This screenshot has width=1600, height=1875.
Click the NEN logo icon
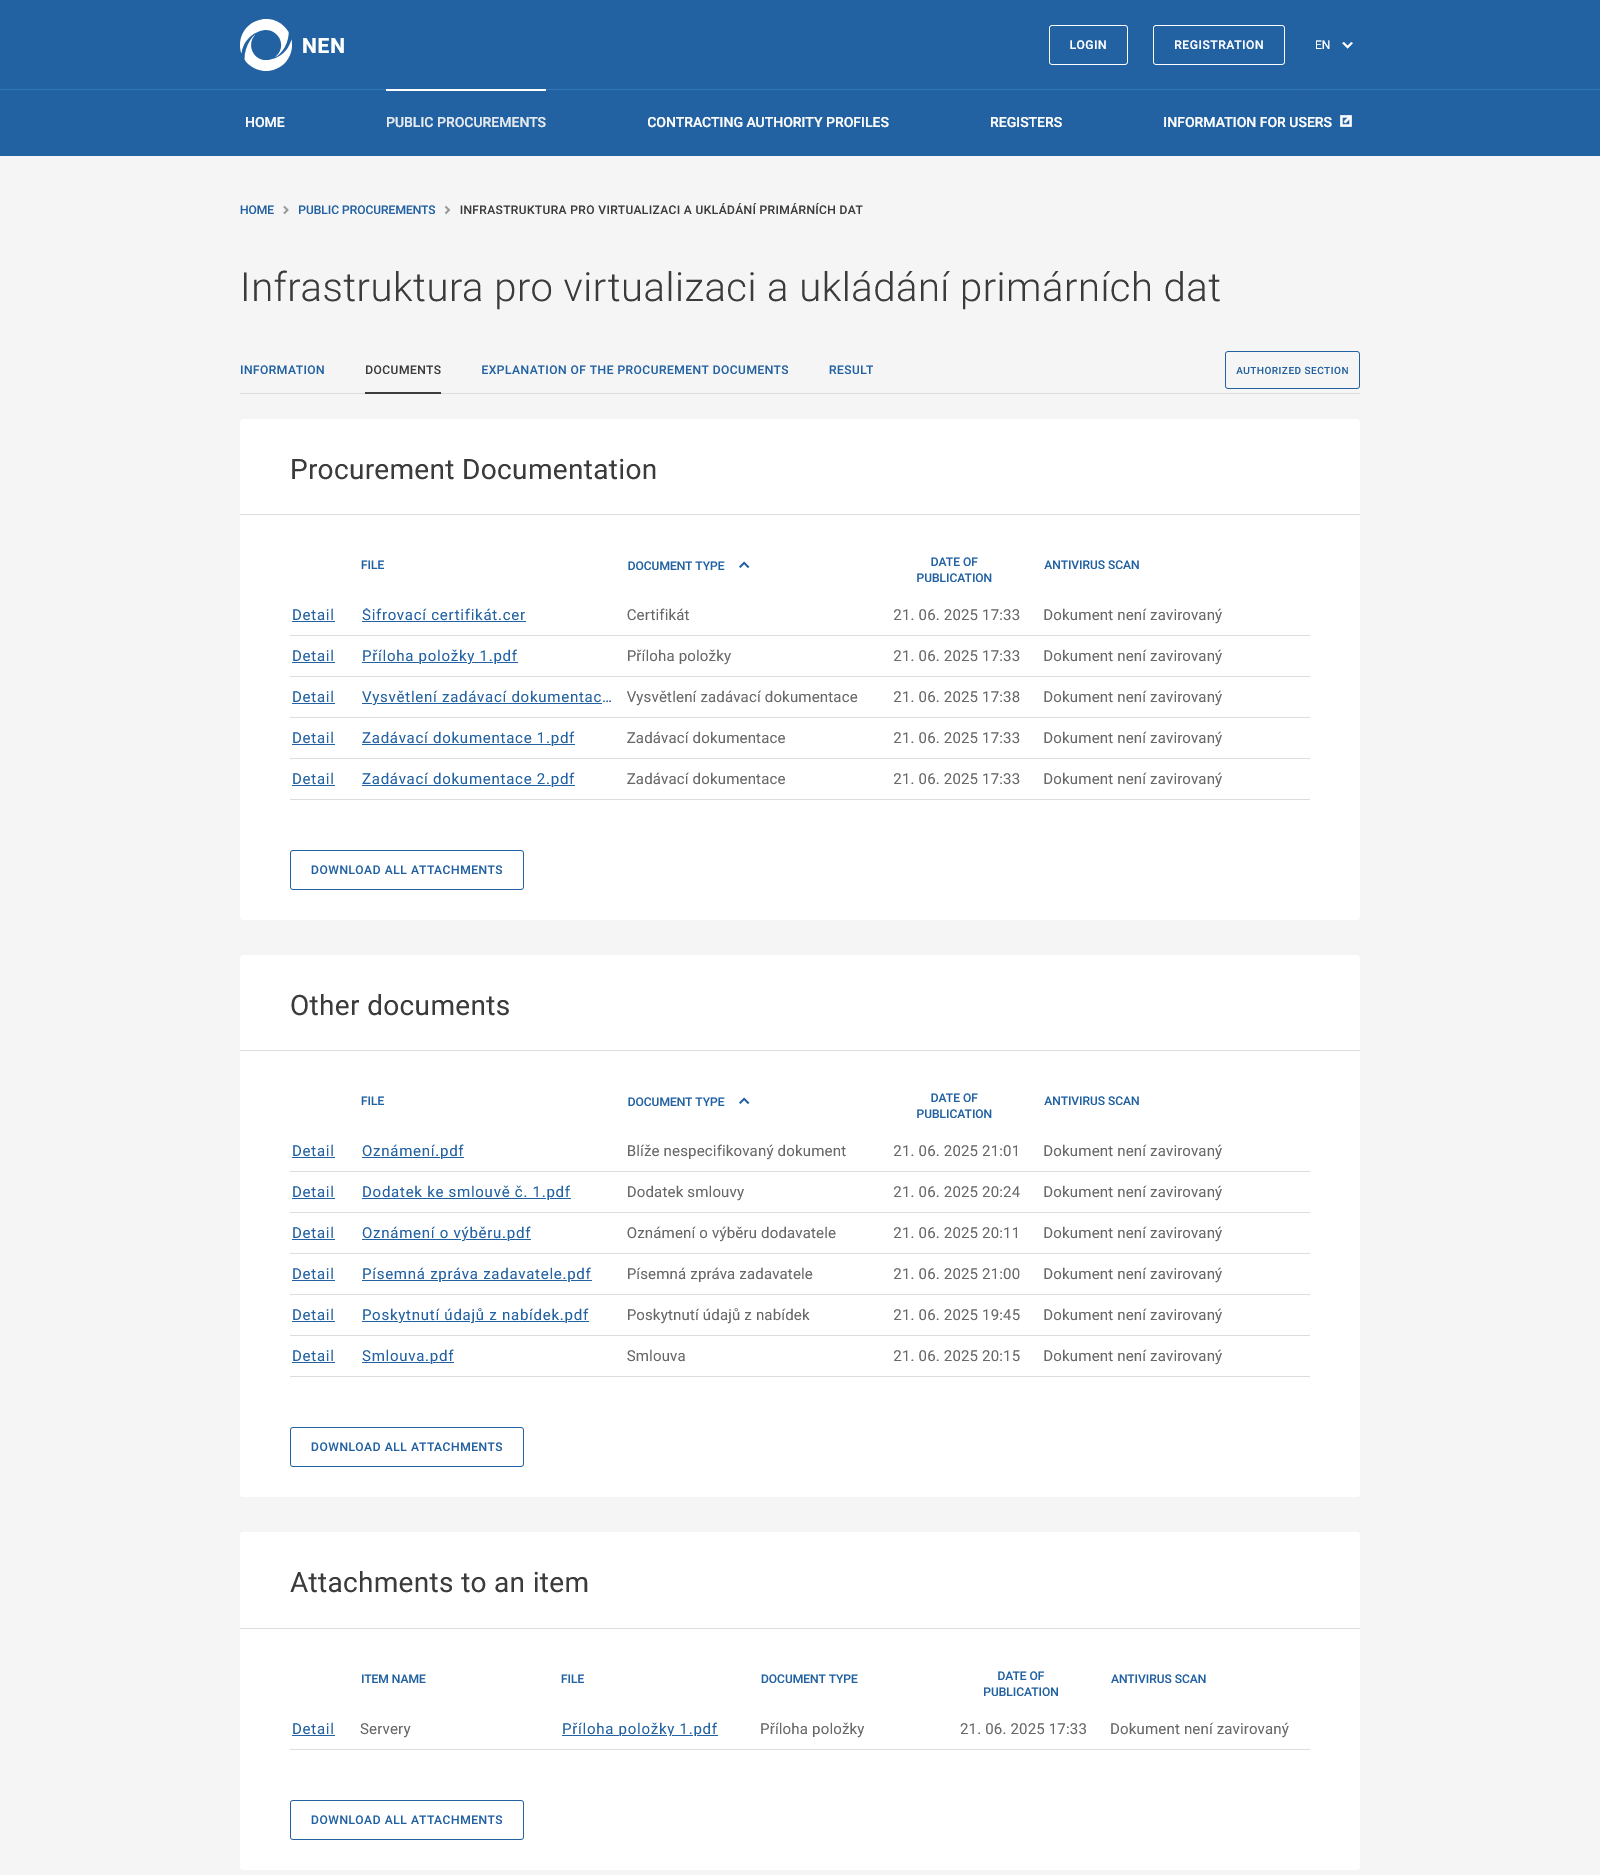pyautogui.click(x=265, y=45)
